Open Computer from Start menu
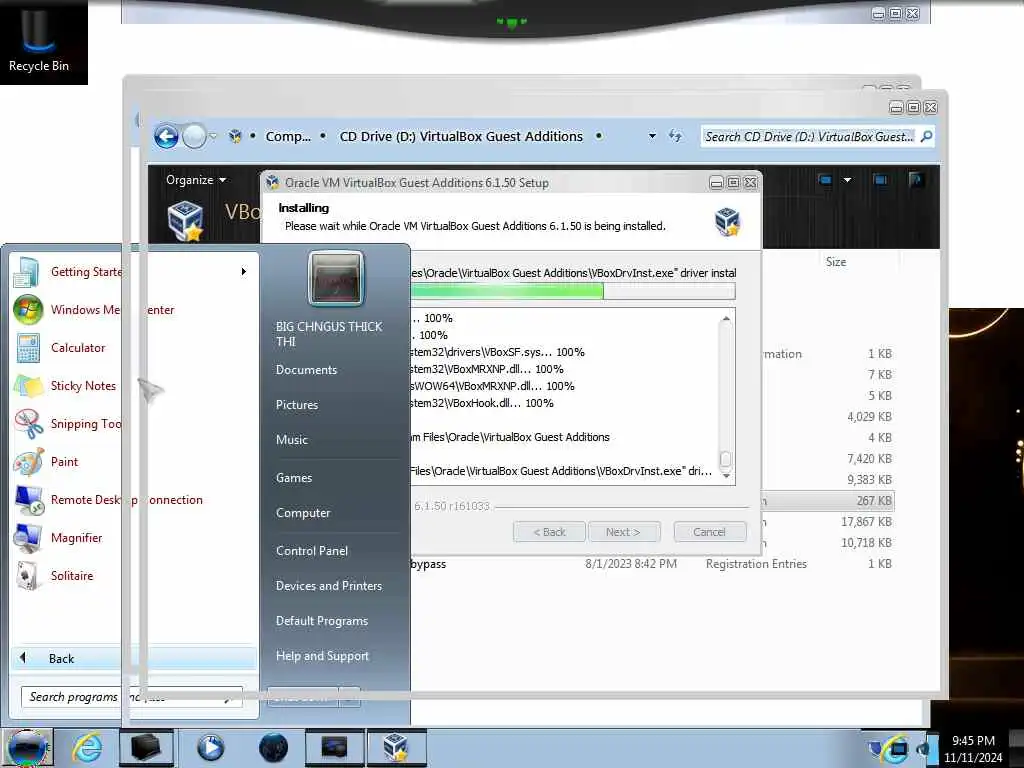This screenshot has height=768, width=1024. click(x=303, y=513)
